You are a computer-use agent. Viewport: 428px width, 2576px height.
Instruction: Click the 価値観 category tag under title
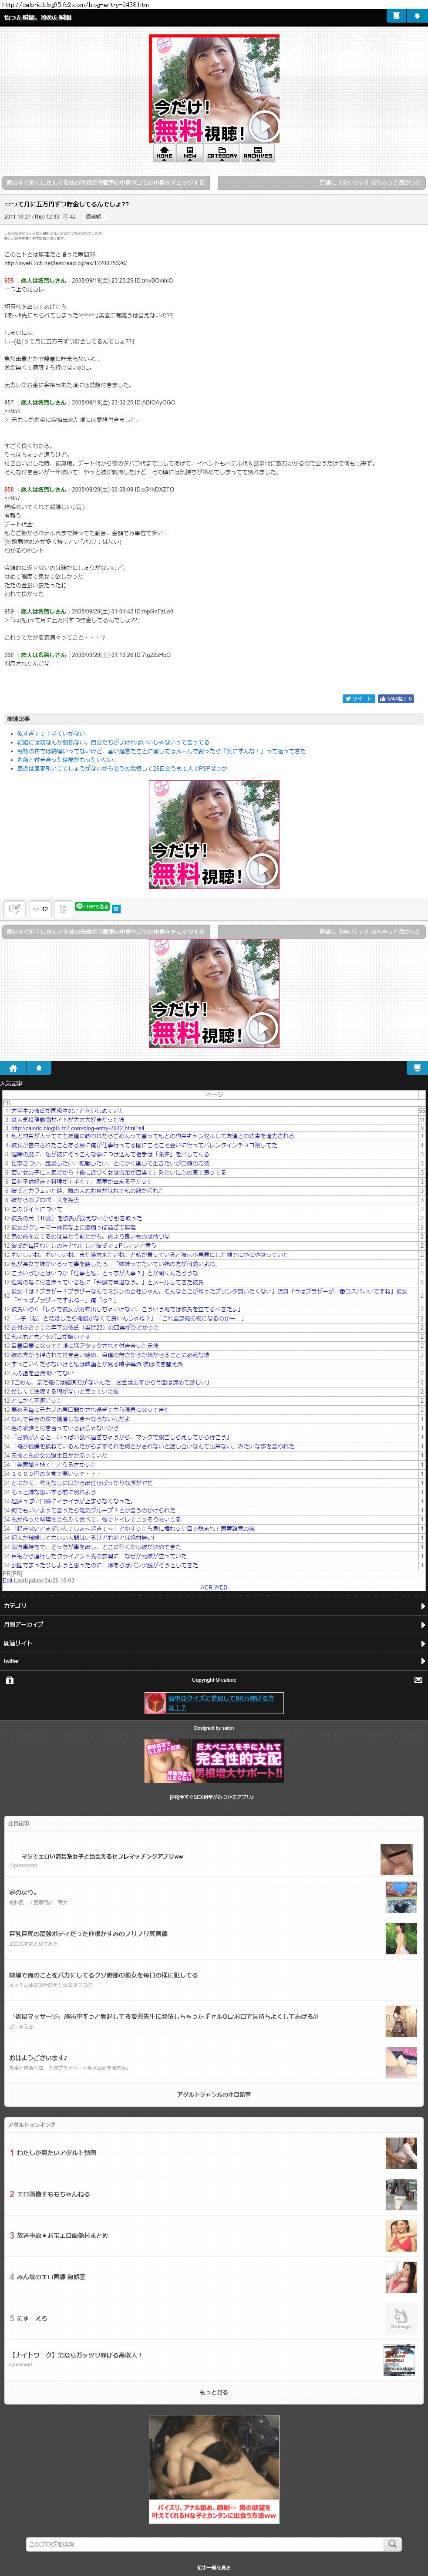[x=93, y=216]
